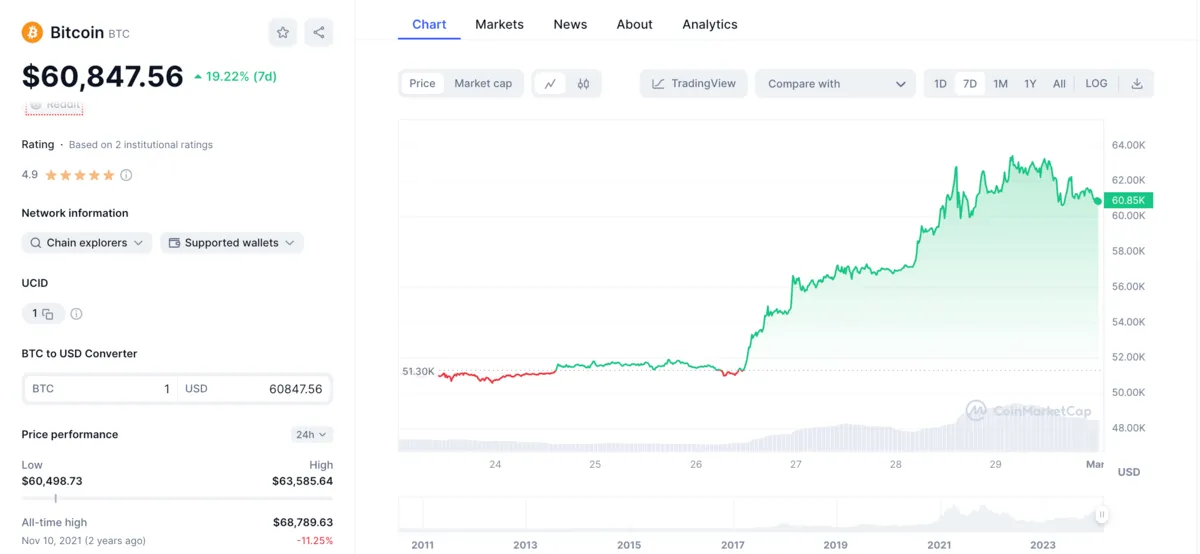Click the Low $60,498.73 value
This screenshot has width=1200, height=554.
click(52, 481)
